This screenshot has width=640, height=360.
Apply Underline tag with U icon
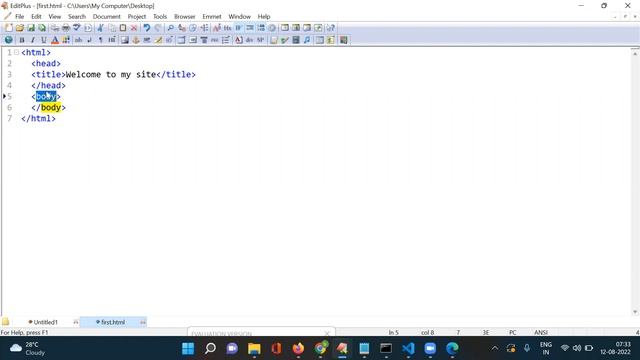pos(44,40)
